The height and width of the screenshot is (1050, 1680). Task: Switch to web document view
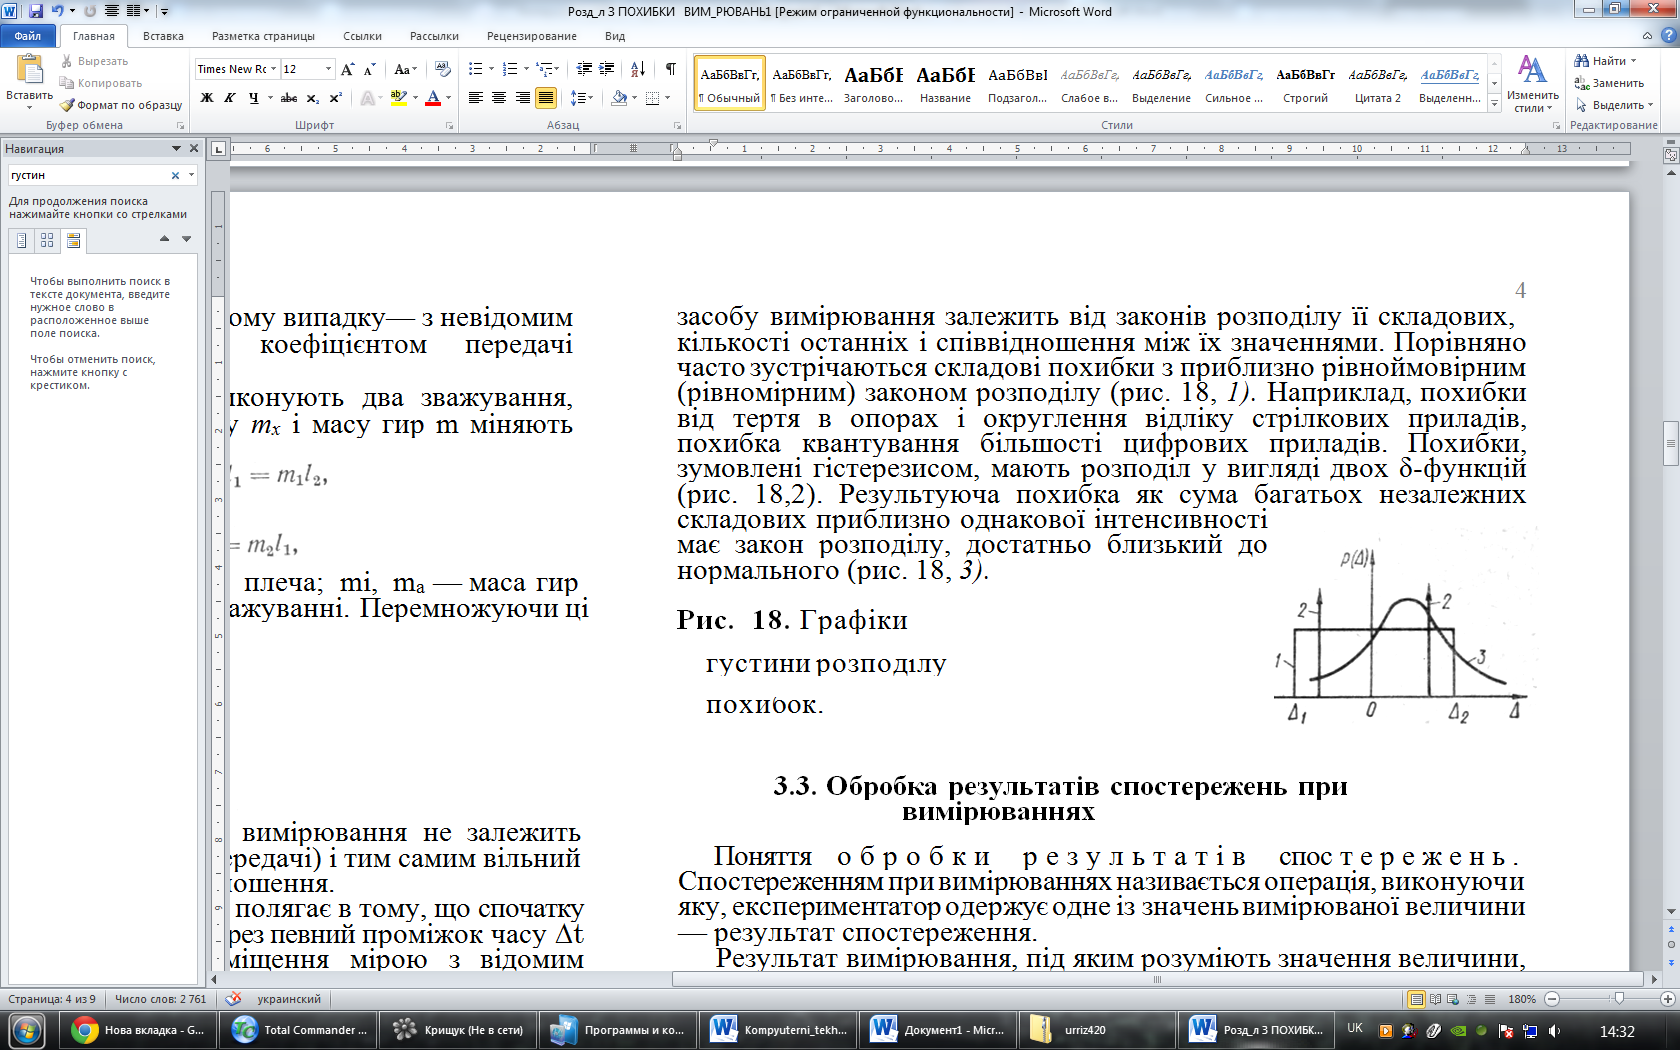coord(1453,999)
